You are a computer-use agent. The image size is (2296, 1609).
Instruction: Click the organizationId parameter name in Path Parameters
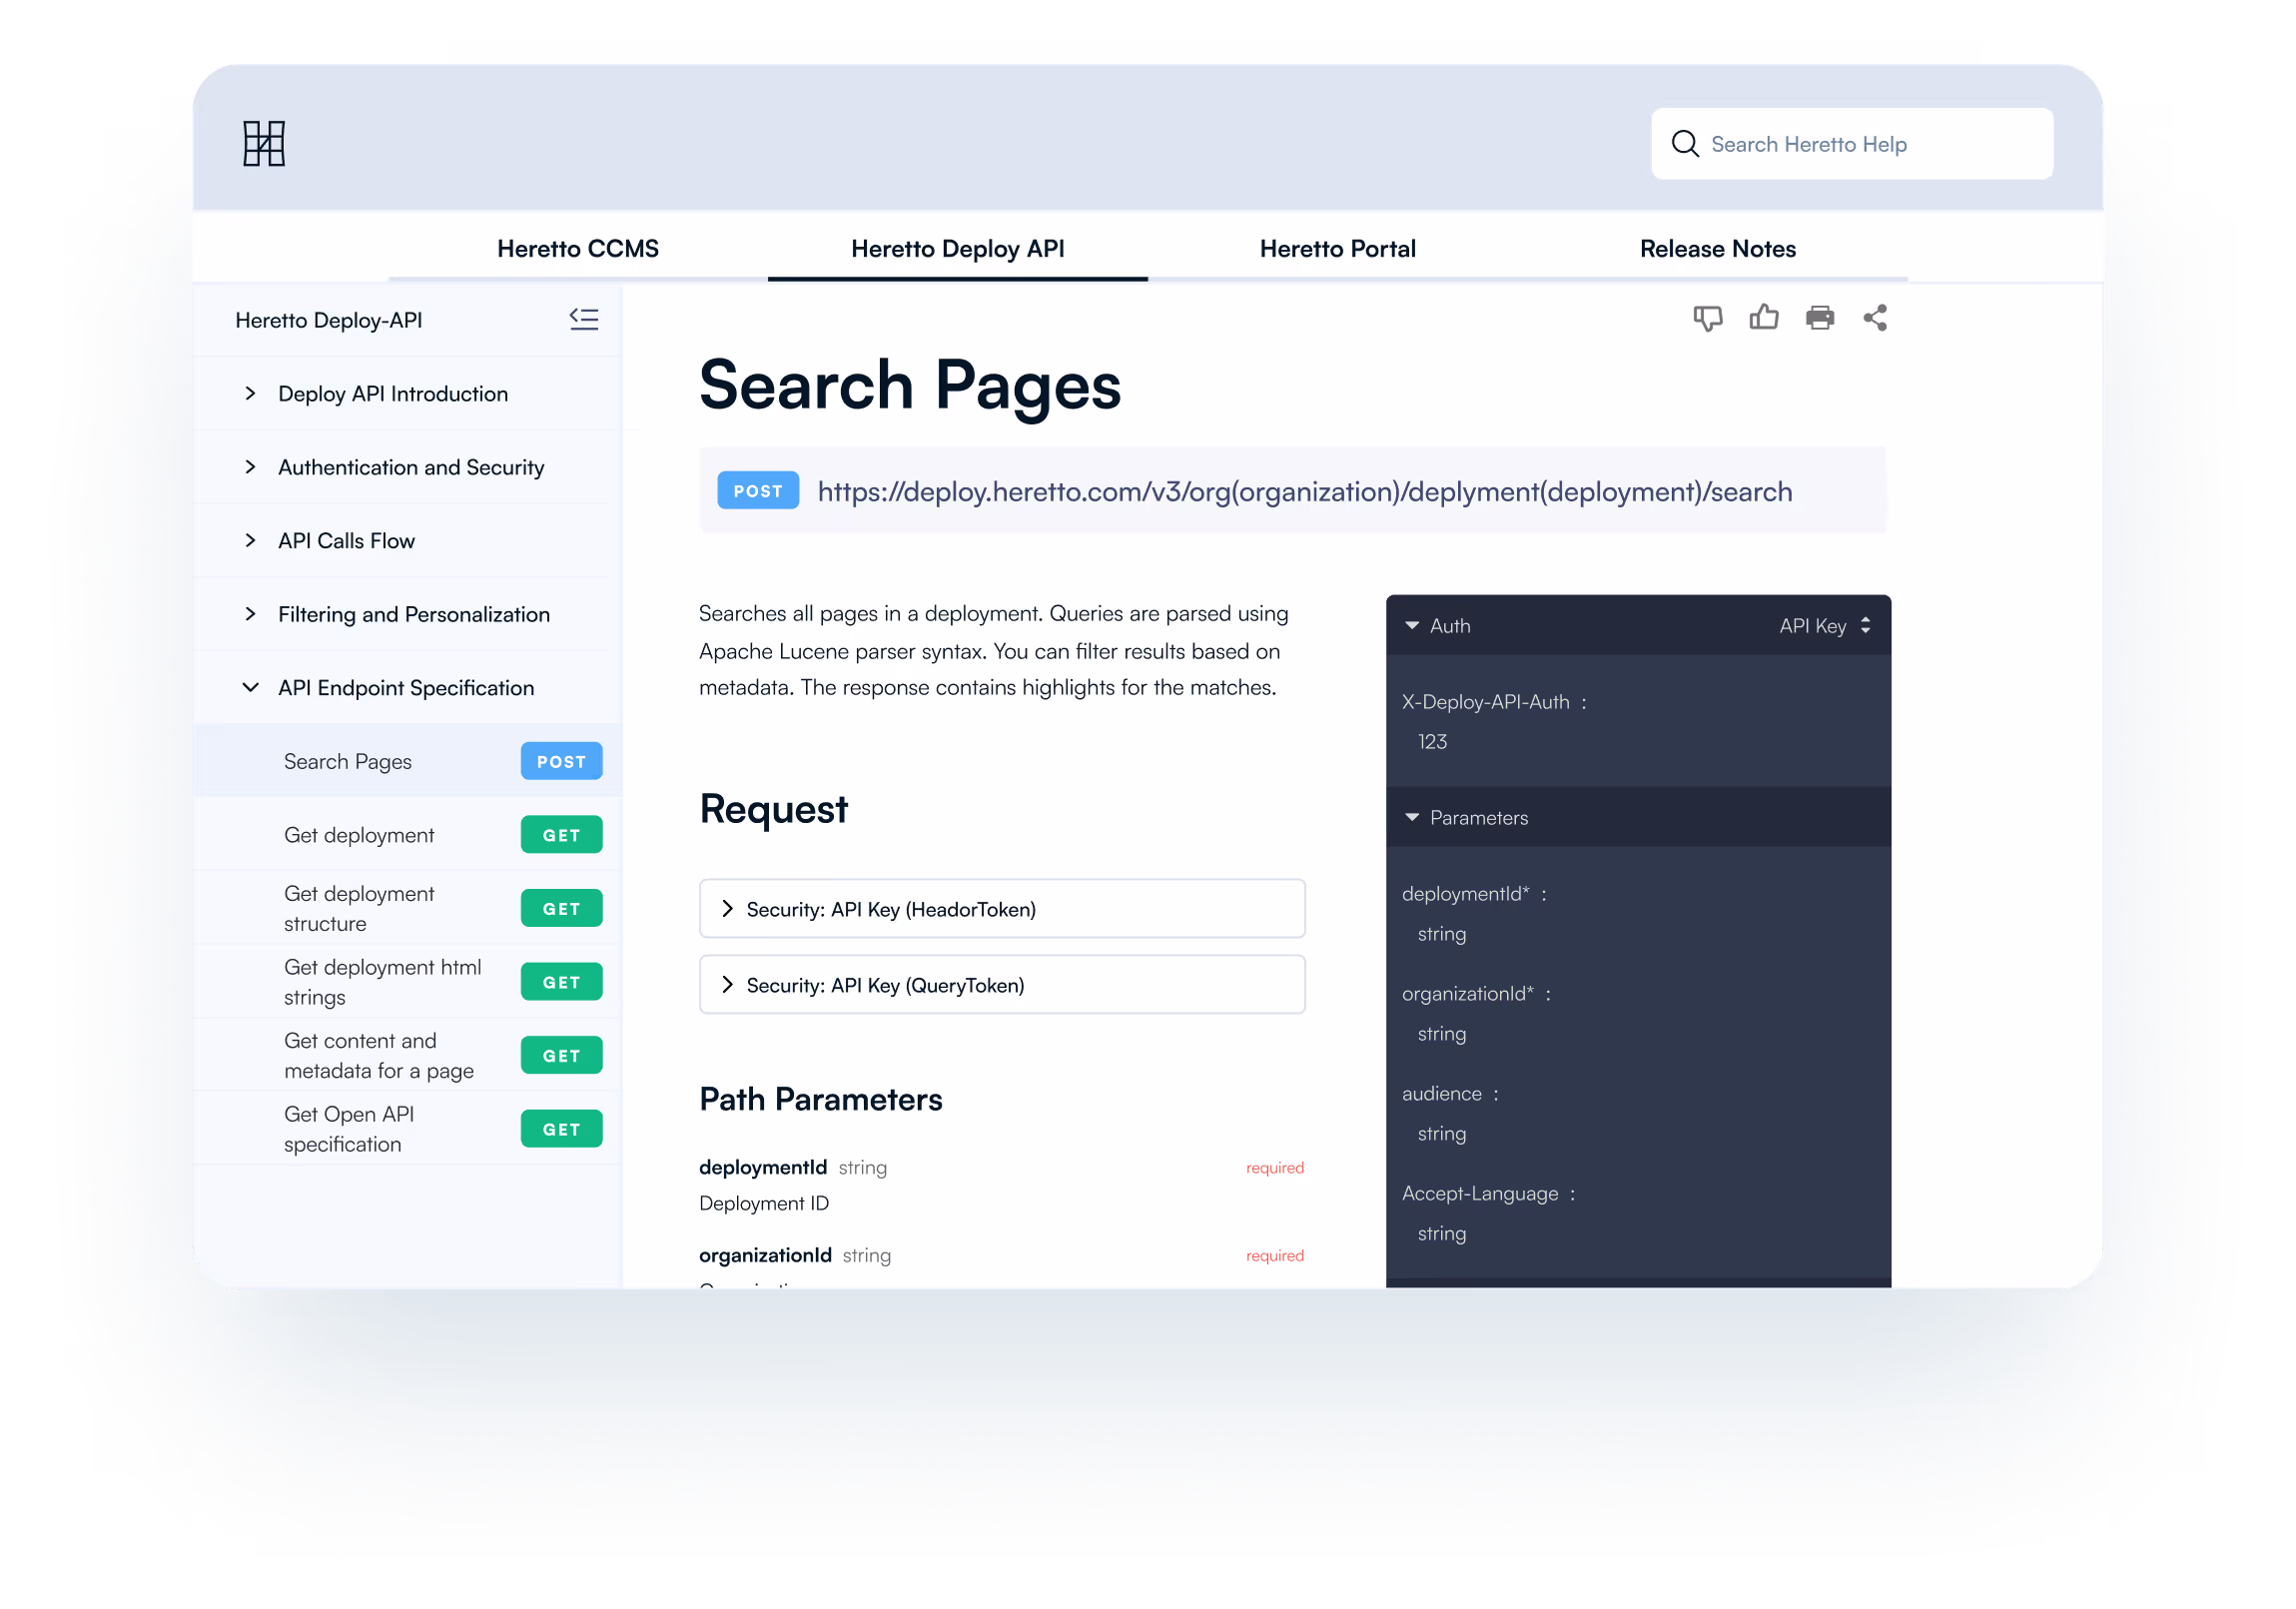point(765,1255)
